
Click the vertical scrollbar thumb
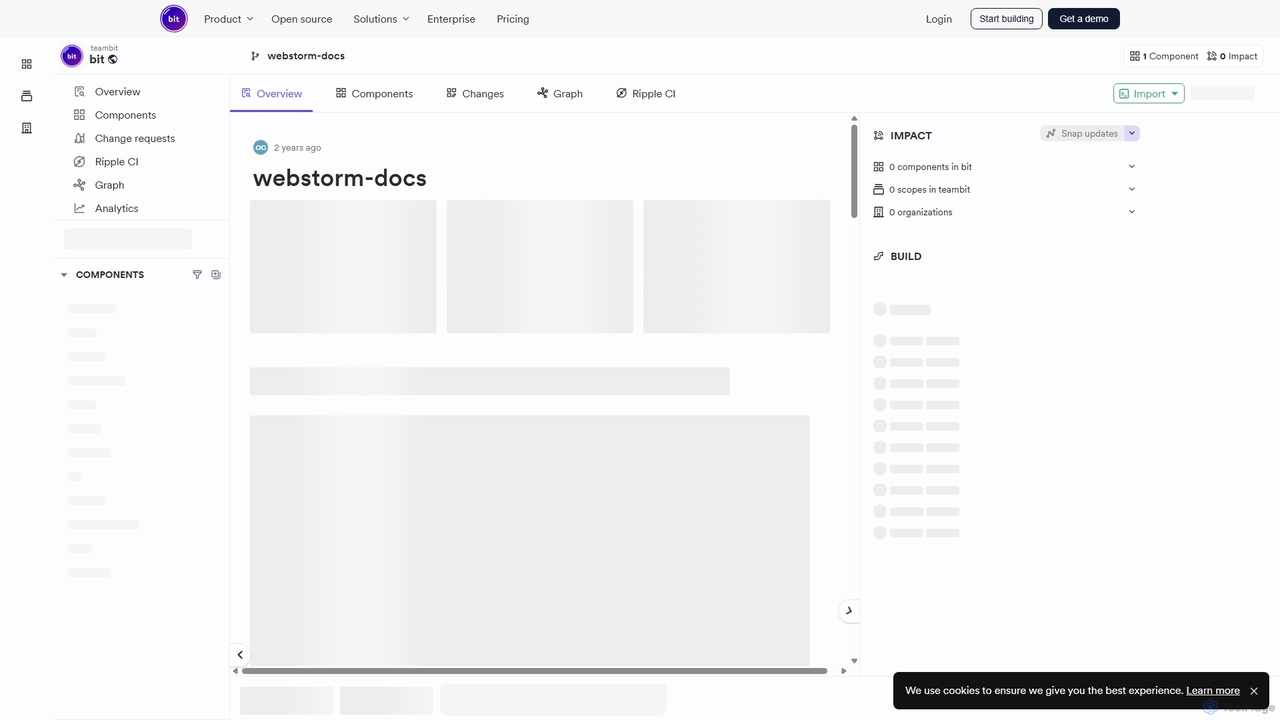pyautogui.click(x=854, y=170)
